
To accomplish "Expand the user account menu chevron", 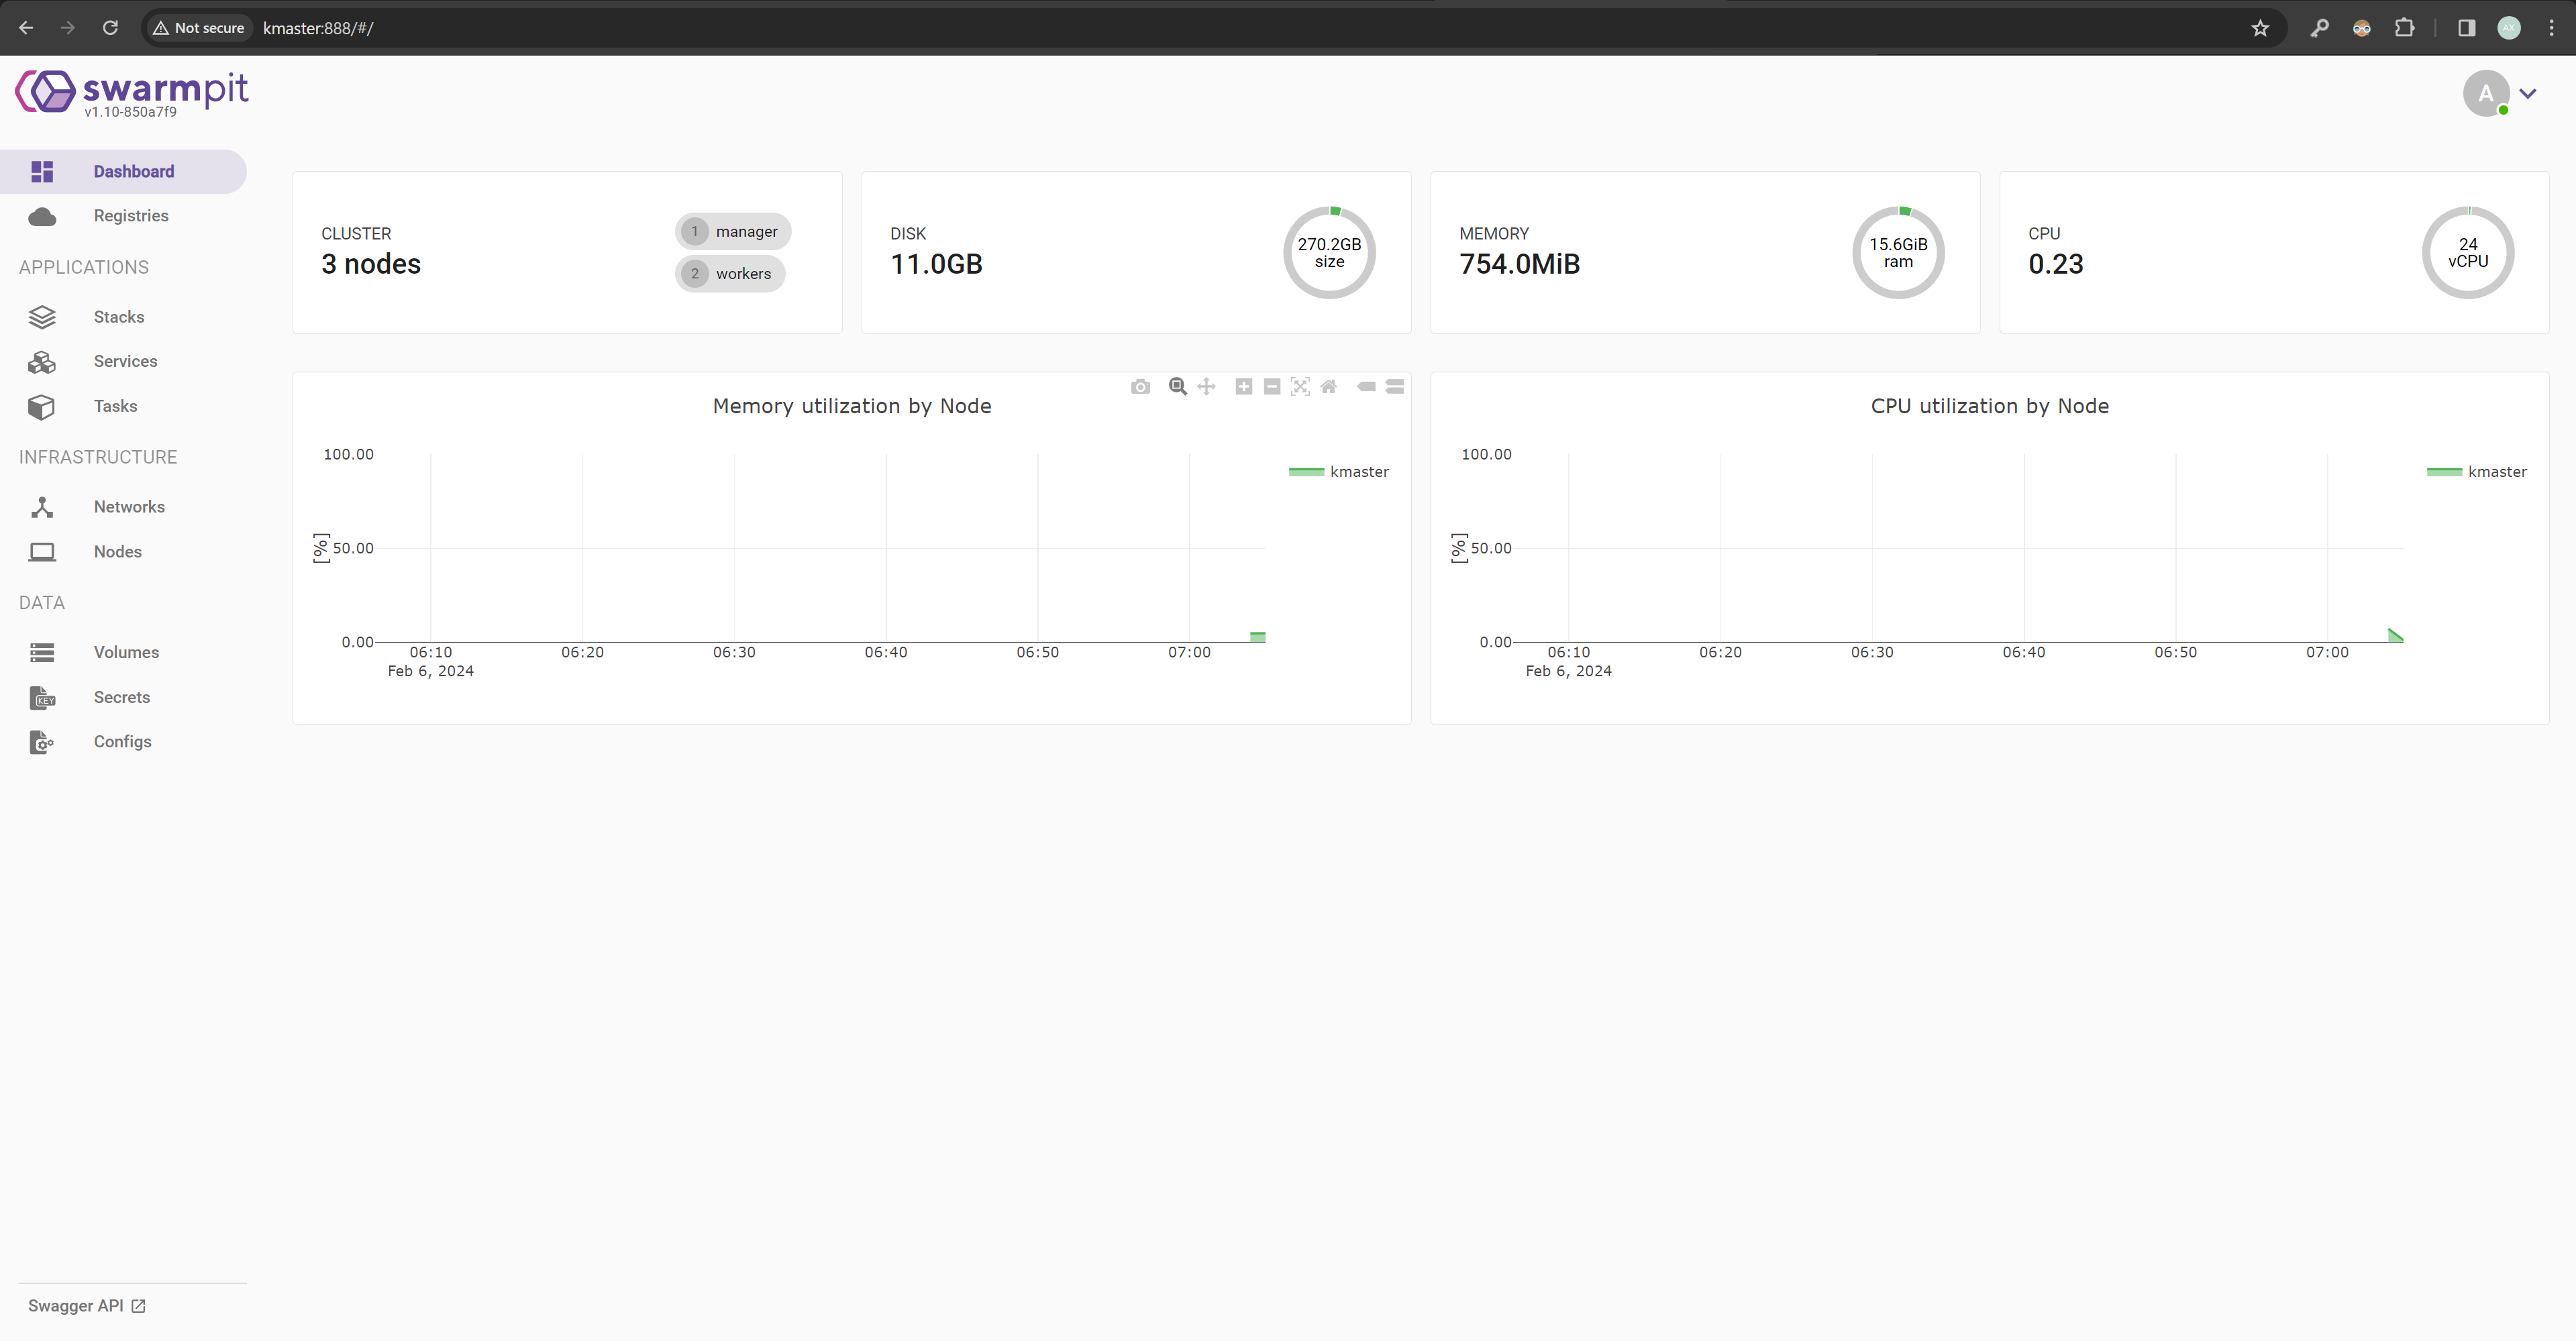I will click(x=2528, y=94).
